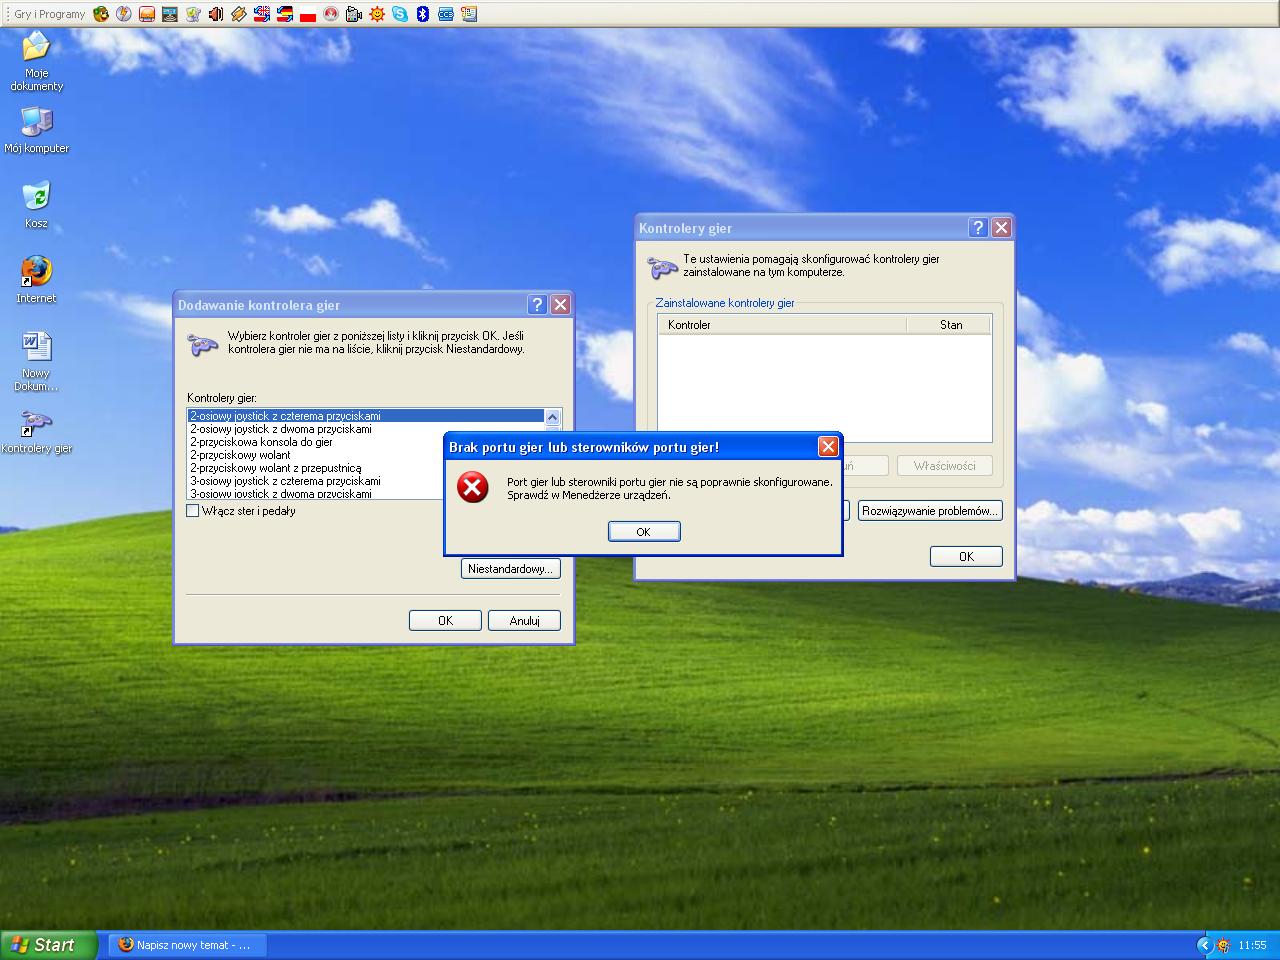Click the German-Polish flag icon in top toolbar
This screenshot has height=960, width=1280.
(x=285, y=14)
